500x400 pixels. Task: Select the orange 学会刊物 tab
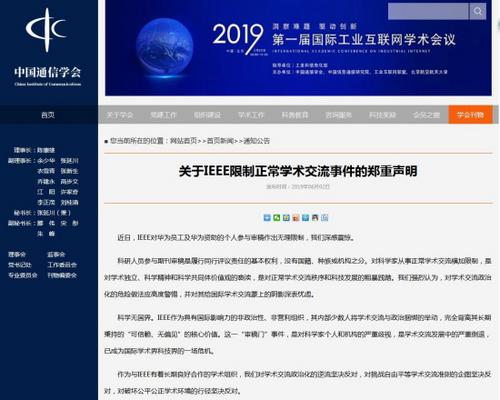coord(470,115)
